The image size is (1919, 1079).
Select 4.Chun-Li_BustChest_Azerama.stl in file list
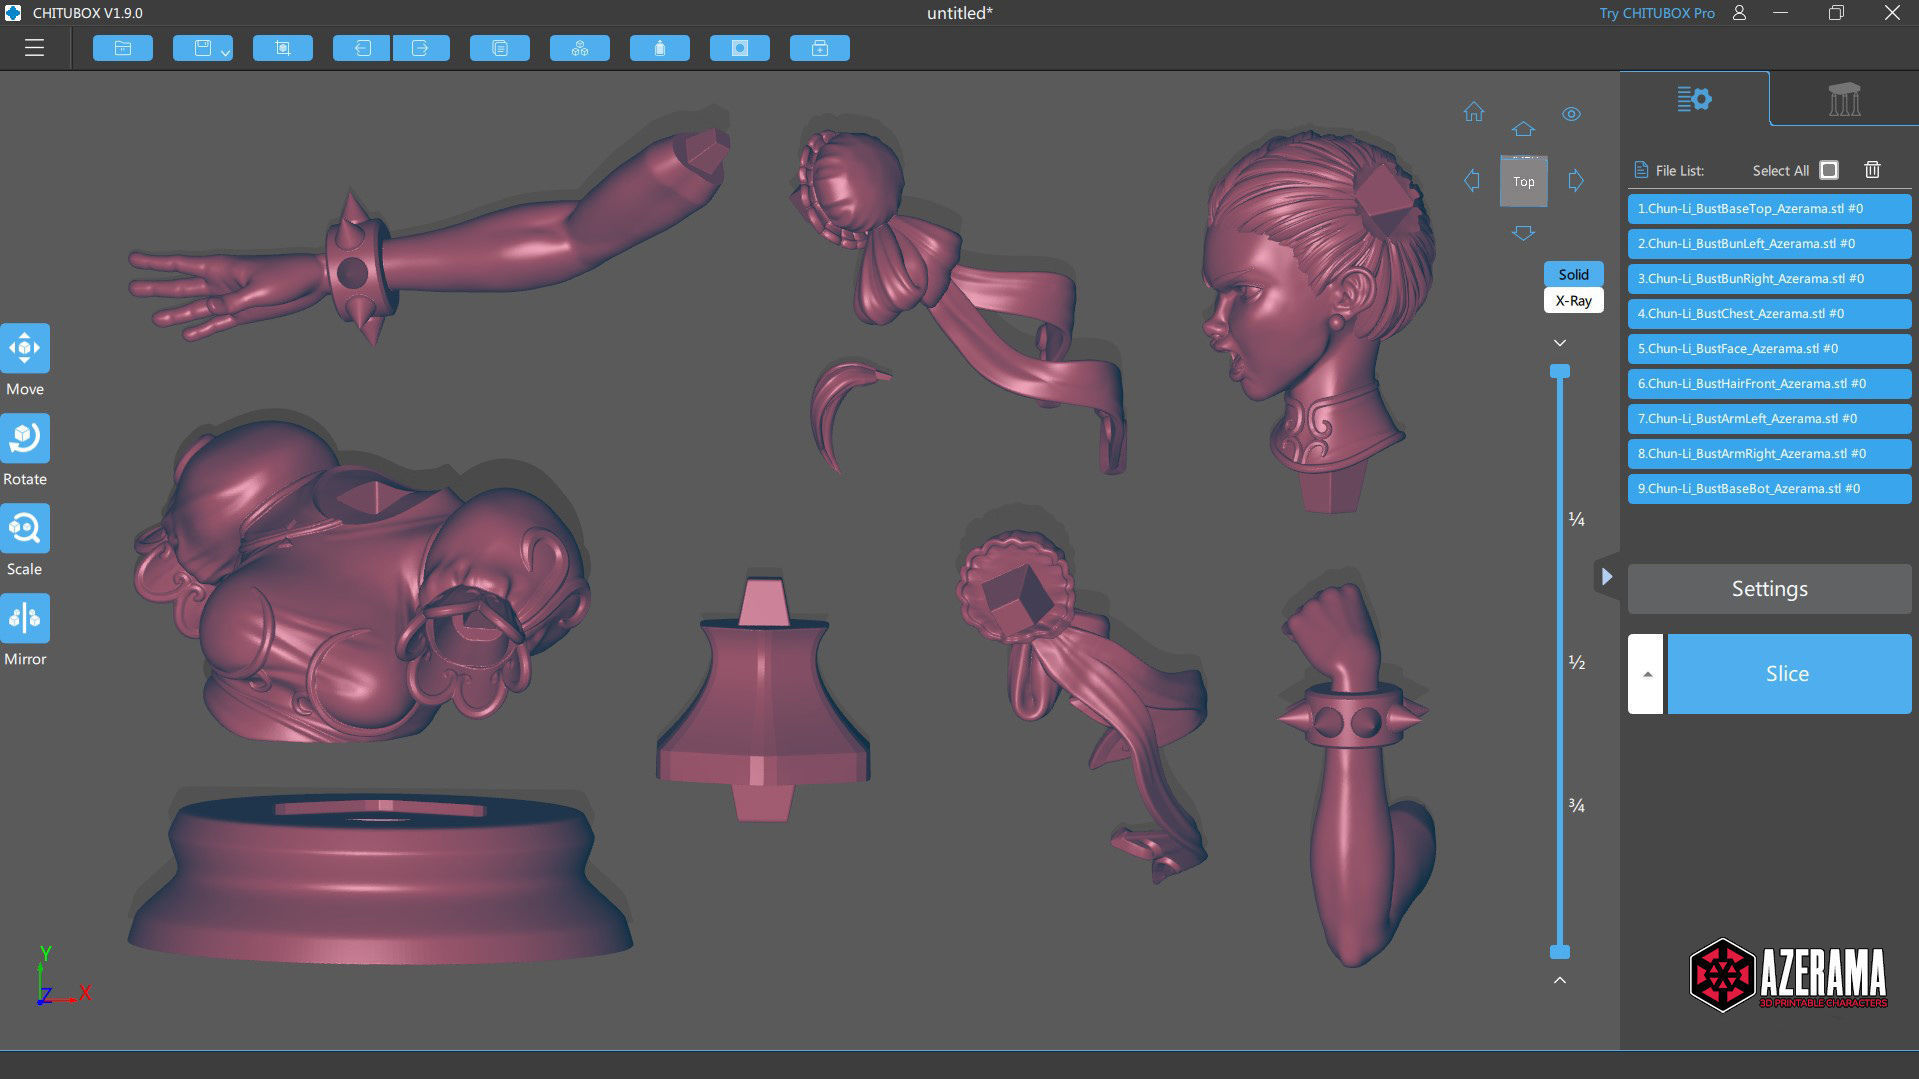click(x=1769, y=314)
